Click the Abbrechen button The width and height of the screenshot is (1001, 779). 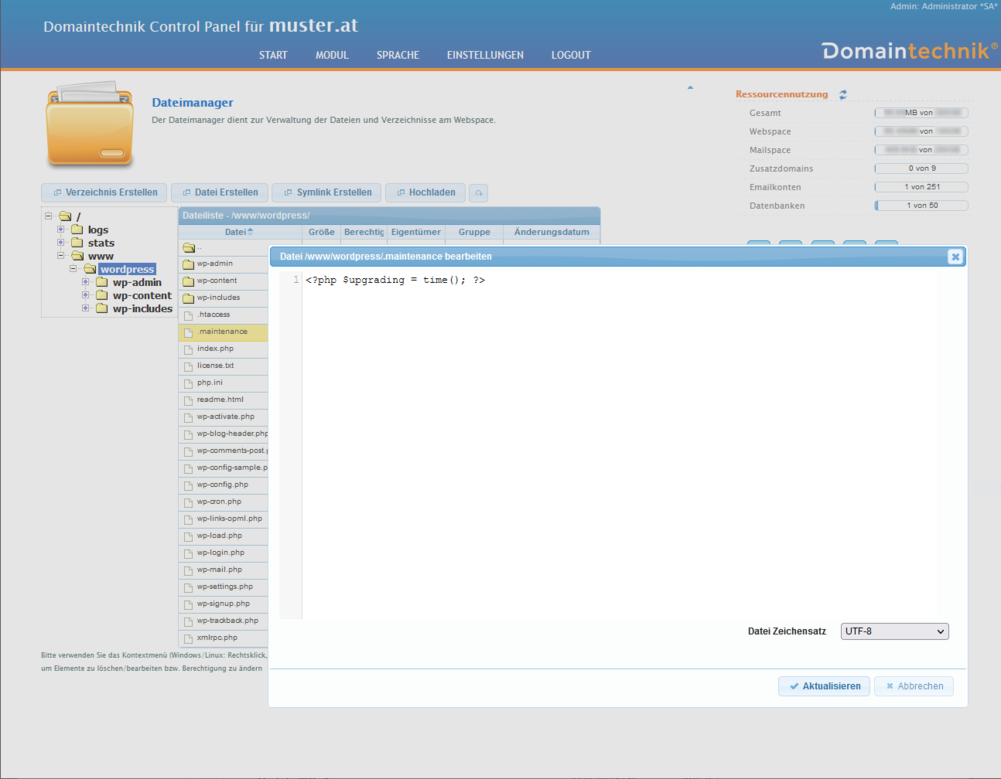click(x=913, y=686)
